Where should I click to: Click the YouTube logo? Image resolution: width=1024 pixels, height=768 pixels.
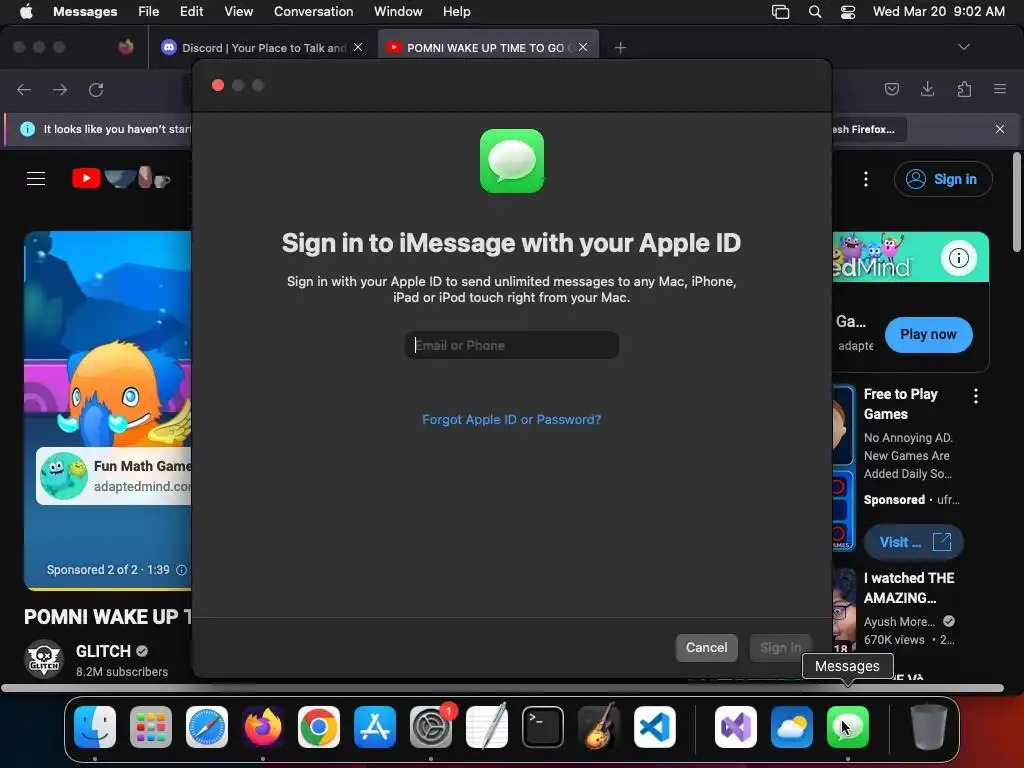point(121,178)
